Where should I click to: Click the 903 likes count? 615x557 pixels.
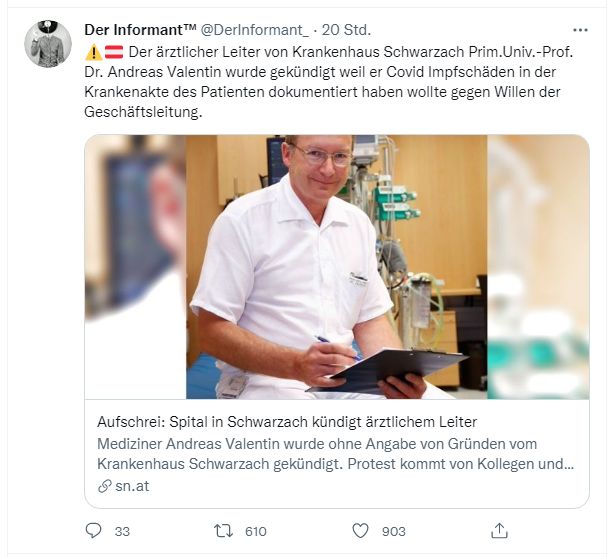click(393, 532)
